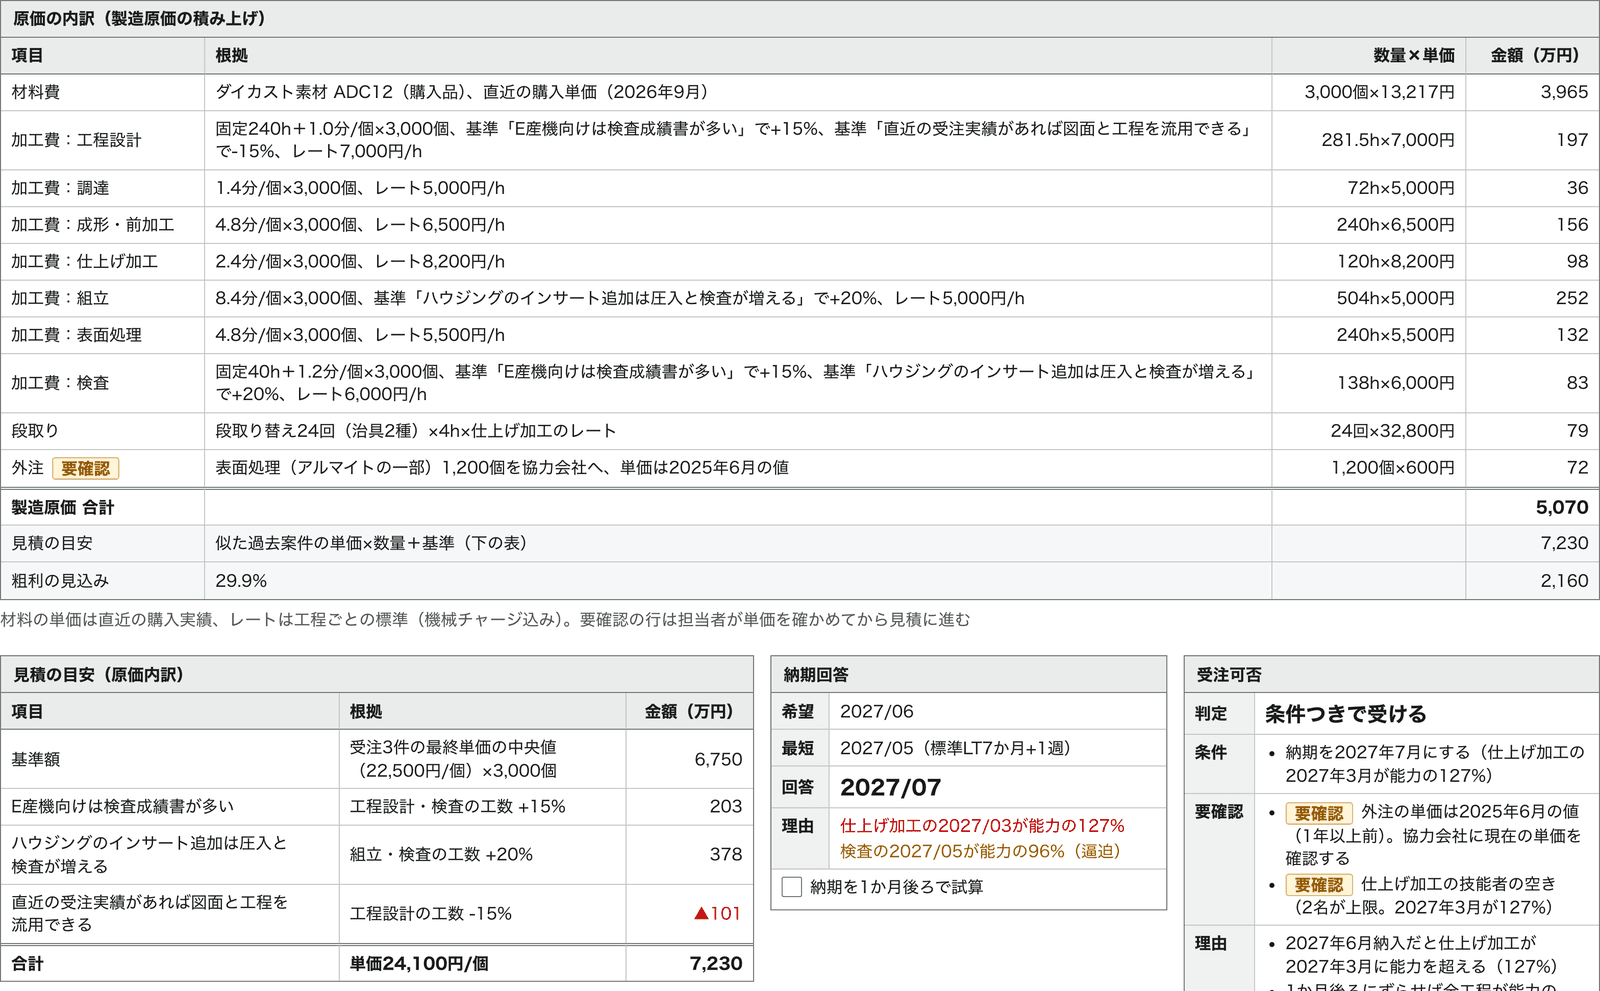
Task: Click the 要確認 badge before 外注の単価は2025年6月の値
Action: click(1319, 813)
